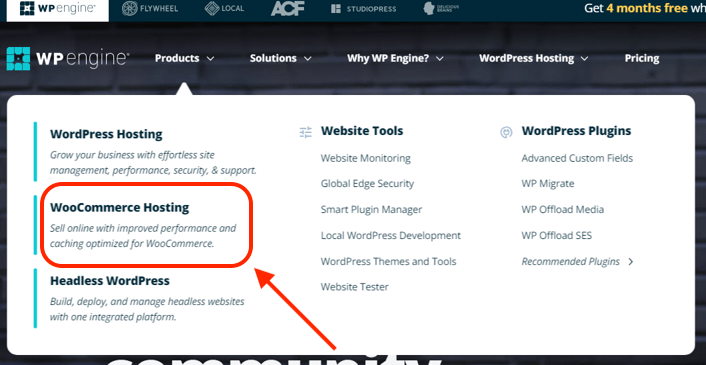Open Website Monitoring tool

tap(366, 158)
